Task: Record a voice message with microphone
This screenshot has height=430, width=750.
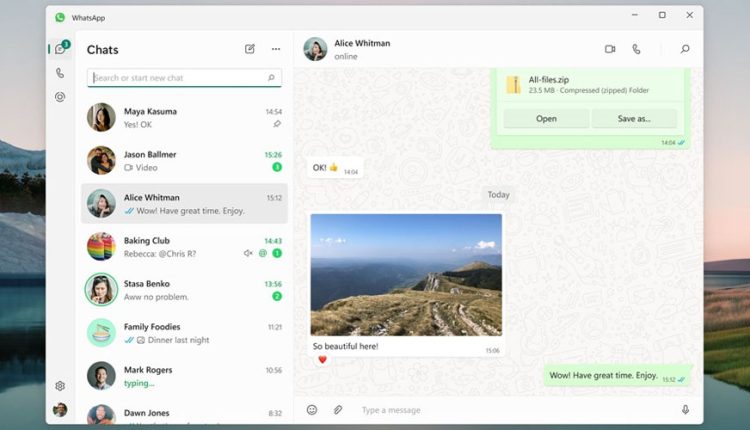Action: click(x=685, y=410)
